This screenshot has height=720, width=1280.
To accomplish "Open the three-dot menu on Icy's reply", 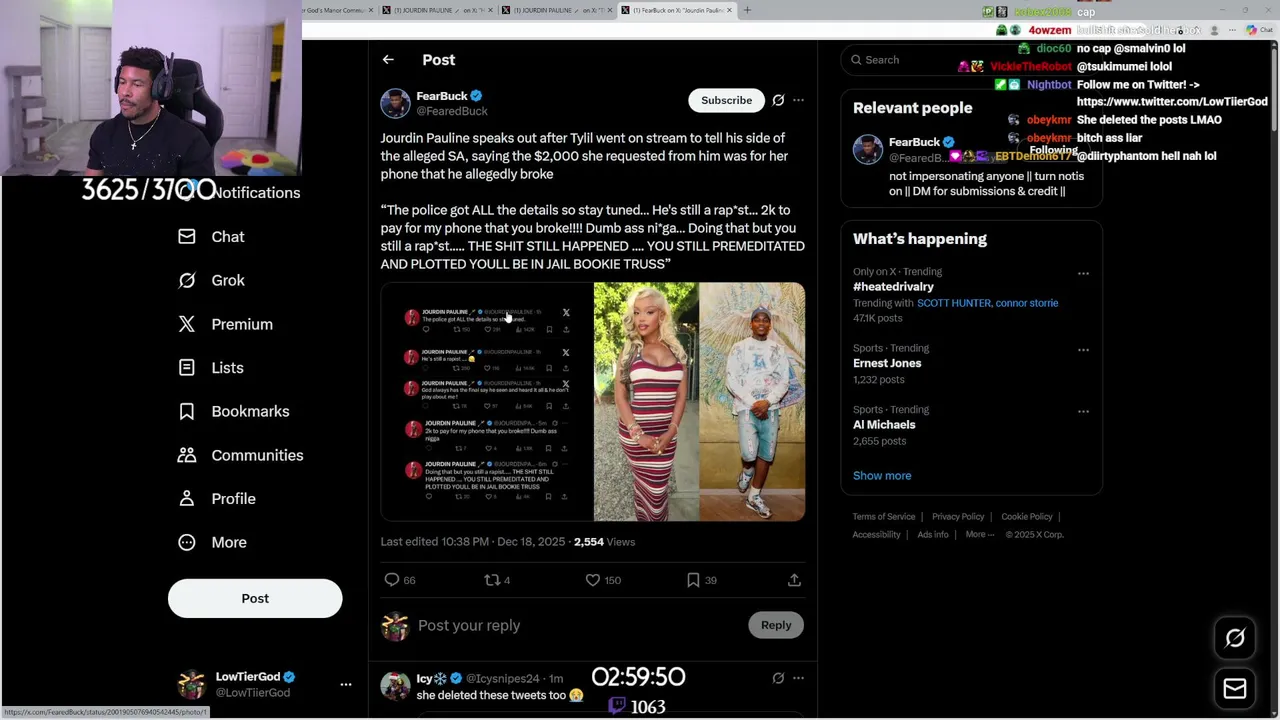I will coord(798,678).
